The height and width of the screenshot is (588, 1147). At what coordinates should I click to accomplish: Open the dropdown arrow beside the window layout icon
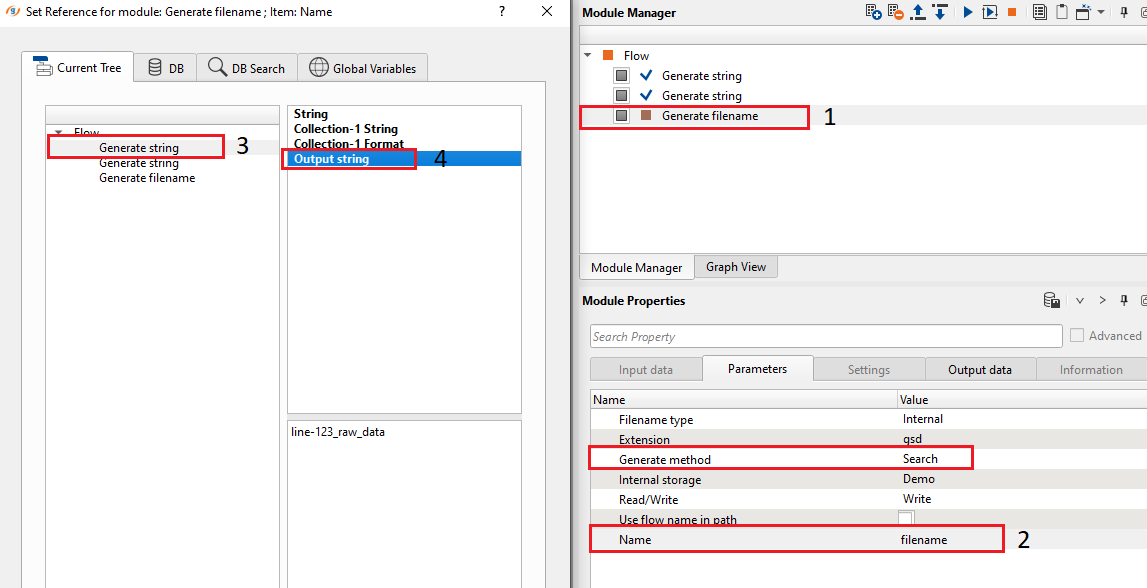(x=1101, y=13)
